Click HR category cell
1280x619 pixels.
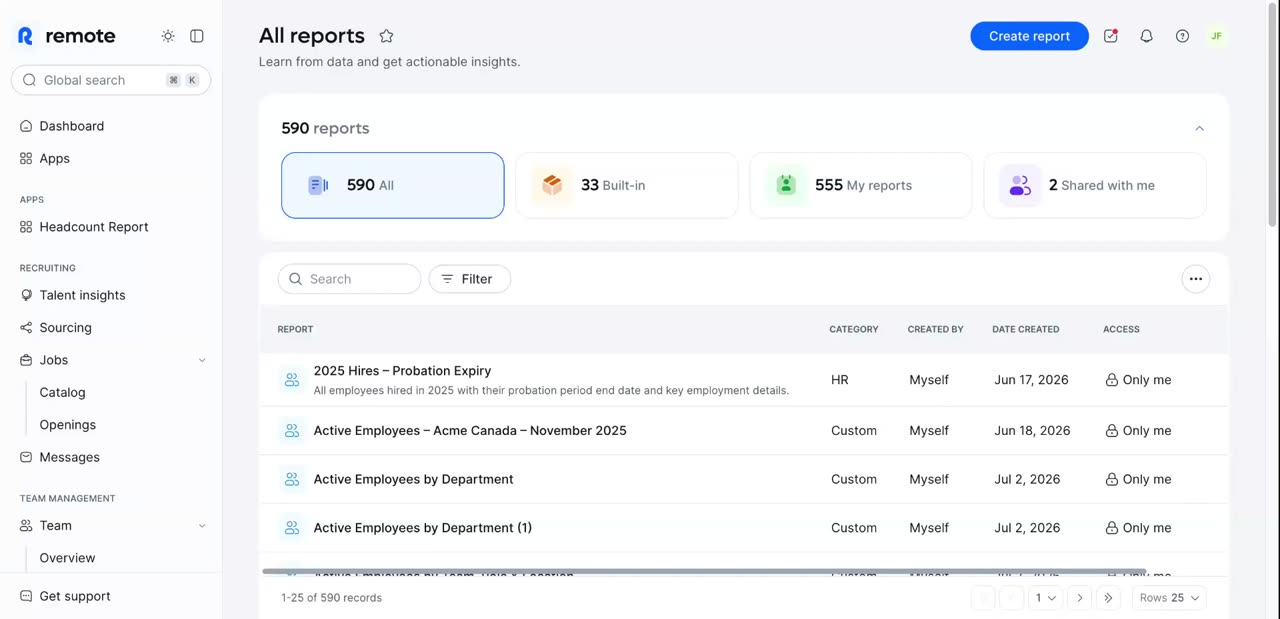point(840,380)
